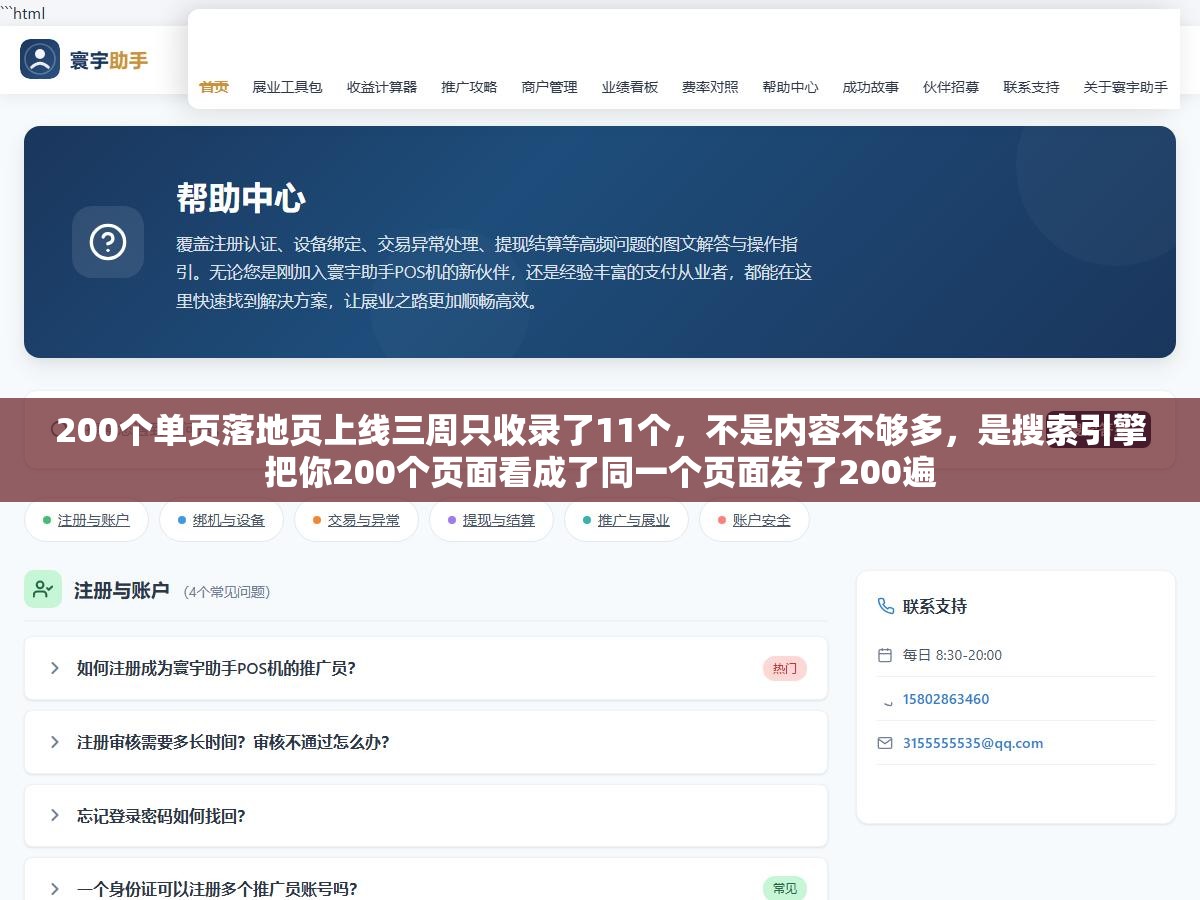Jump to 绑机与设备 category chip
This screenshot has height=900, width=1200.
(x=221, y=520)
